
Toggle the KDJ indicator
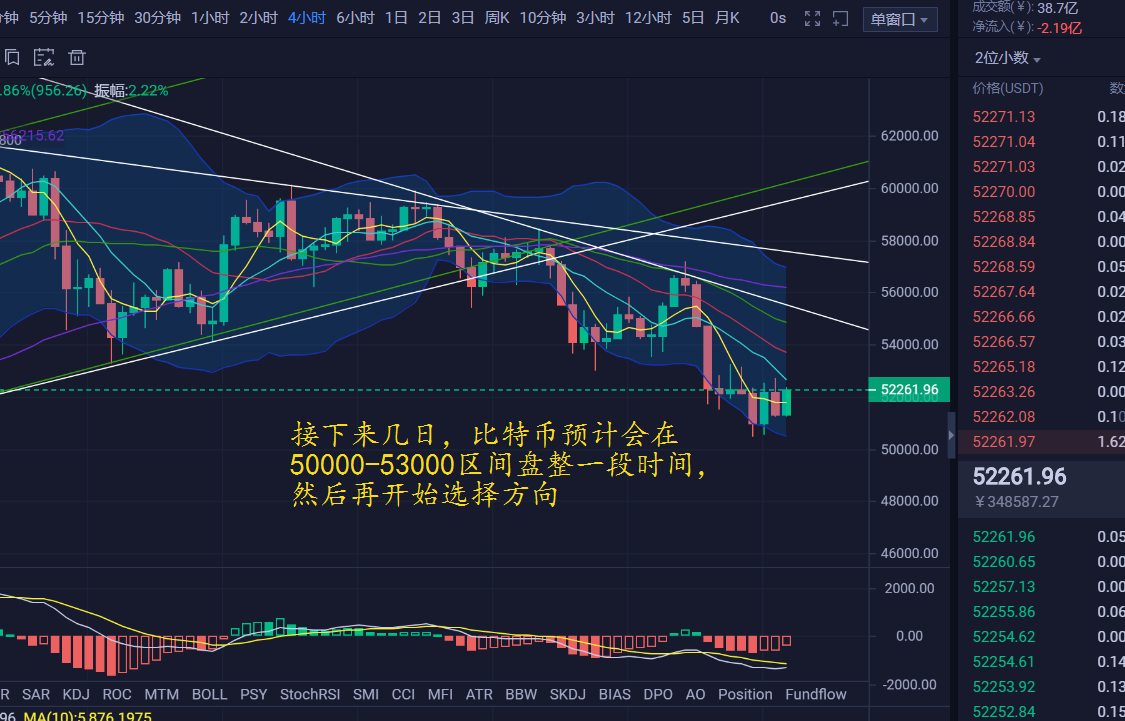(x=76, y=694)
